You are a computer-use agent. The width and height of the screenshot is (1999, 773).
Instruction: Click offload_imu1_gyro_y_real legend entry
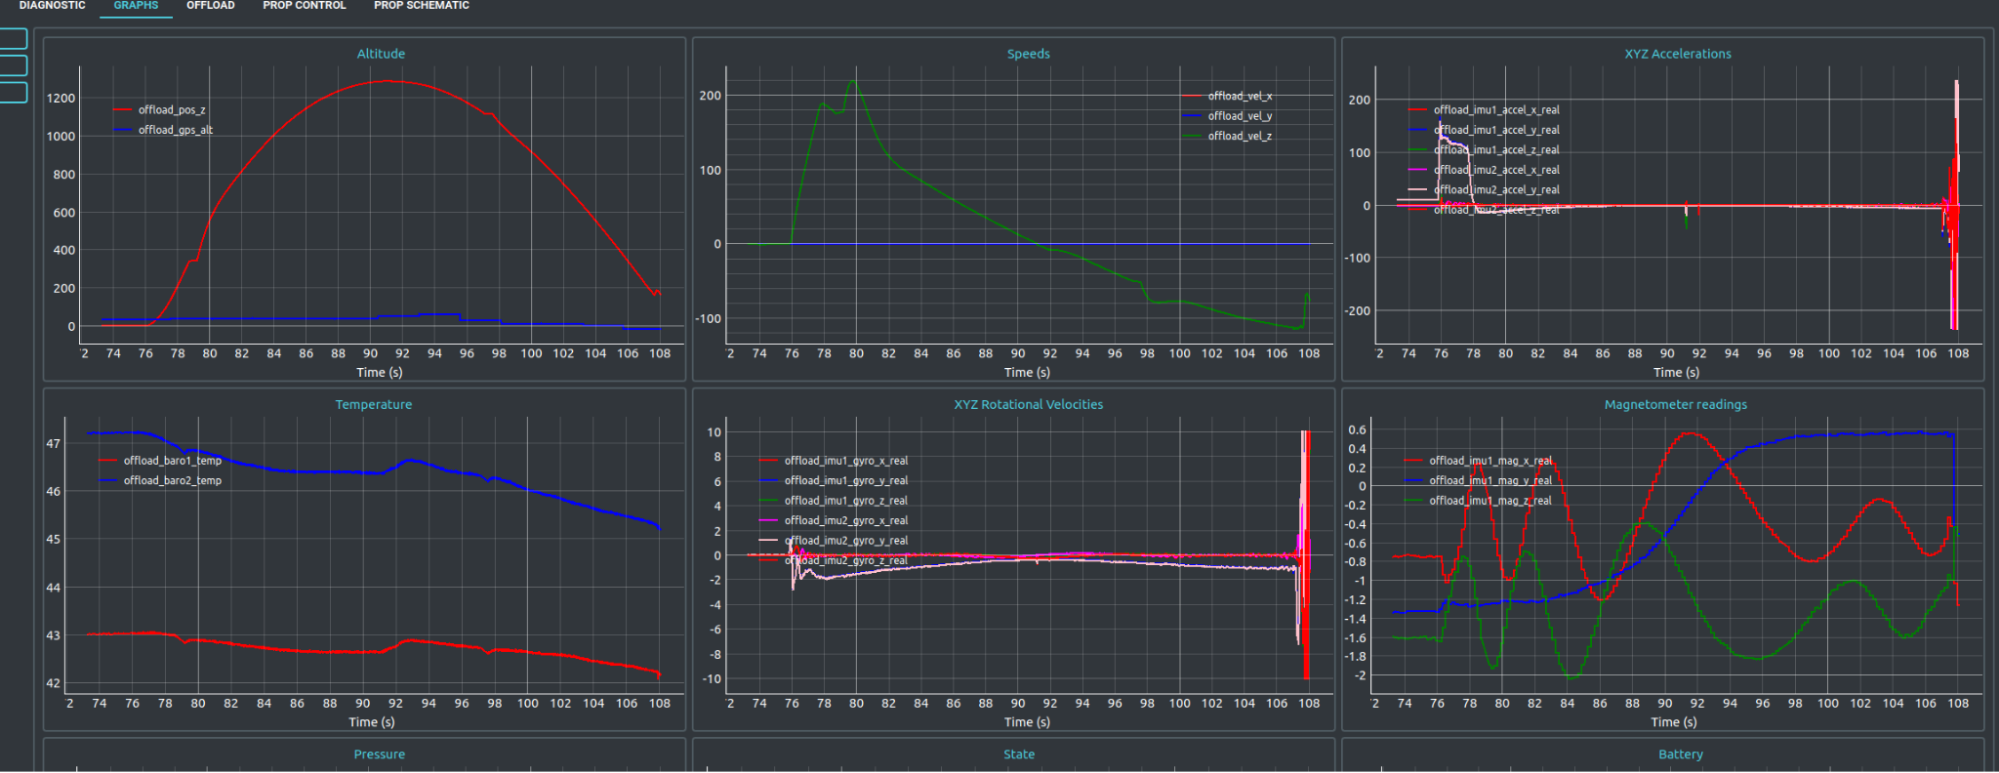[834, 481]
